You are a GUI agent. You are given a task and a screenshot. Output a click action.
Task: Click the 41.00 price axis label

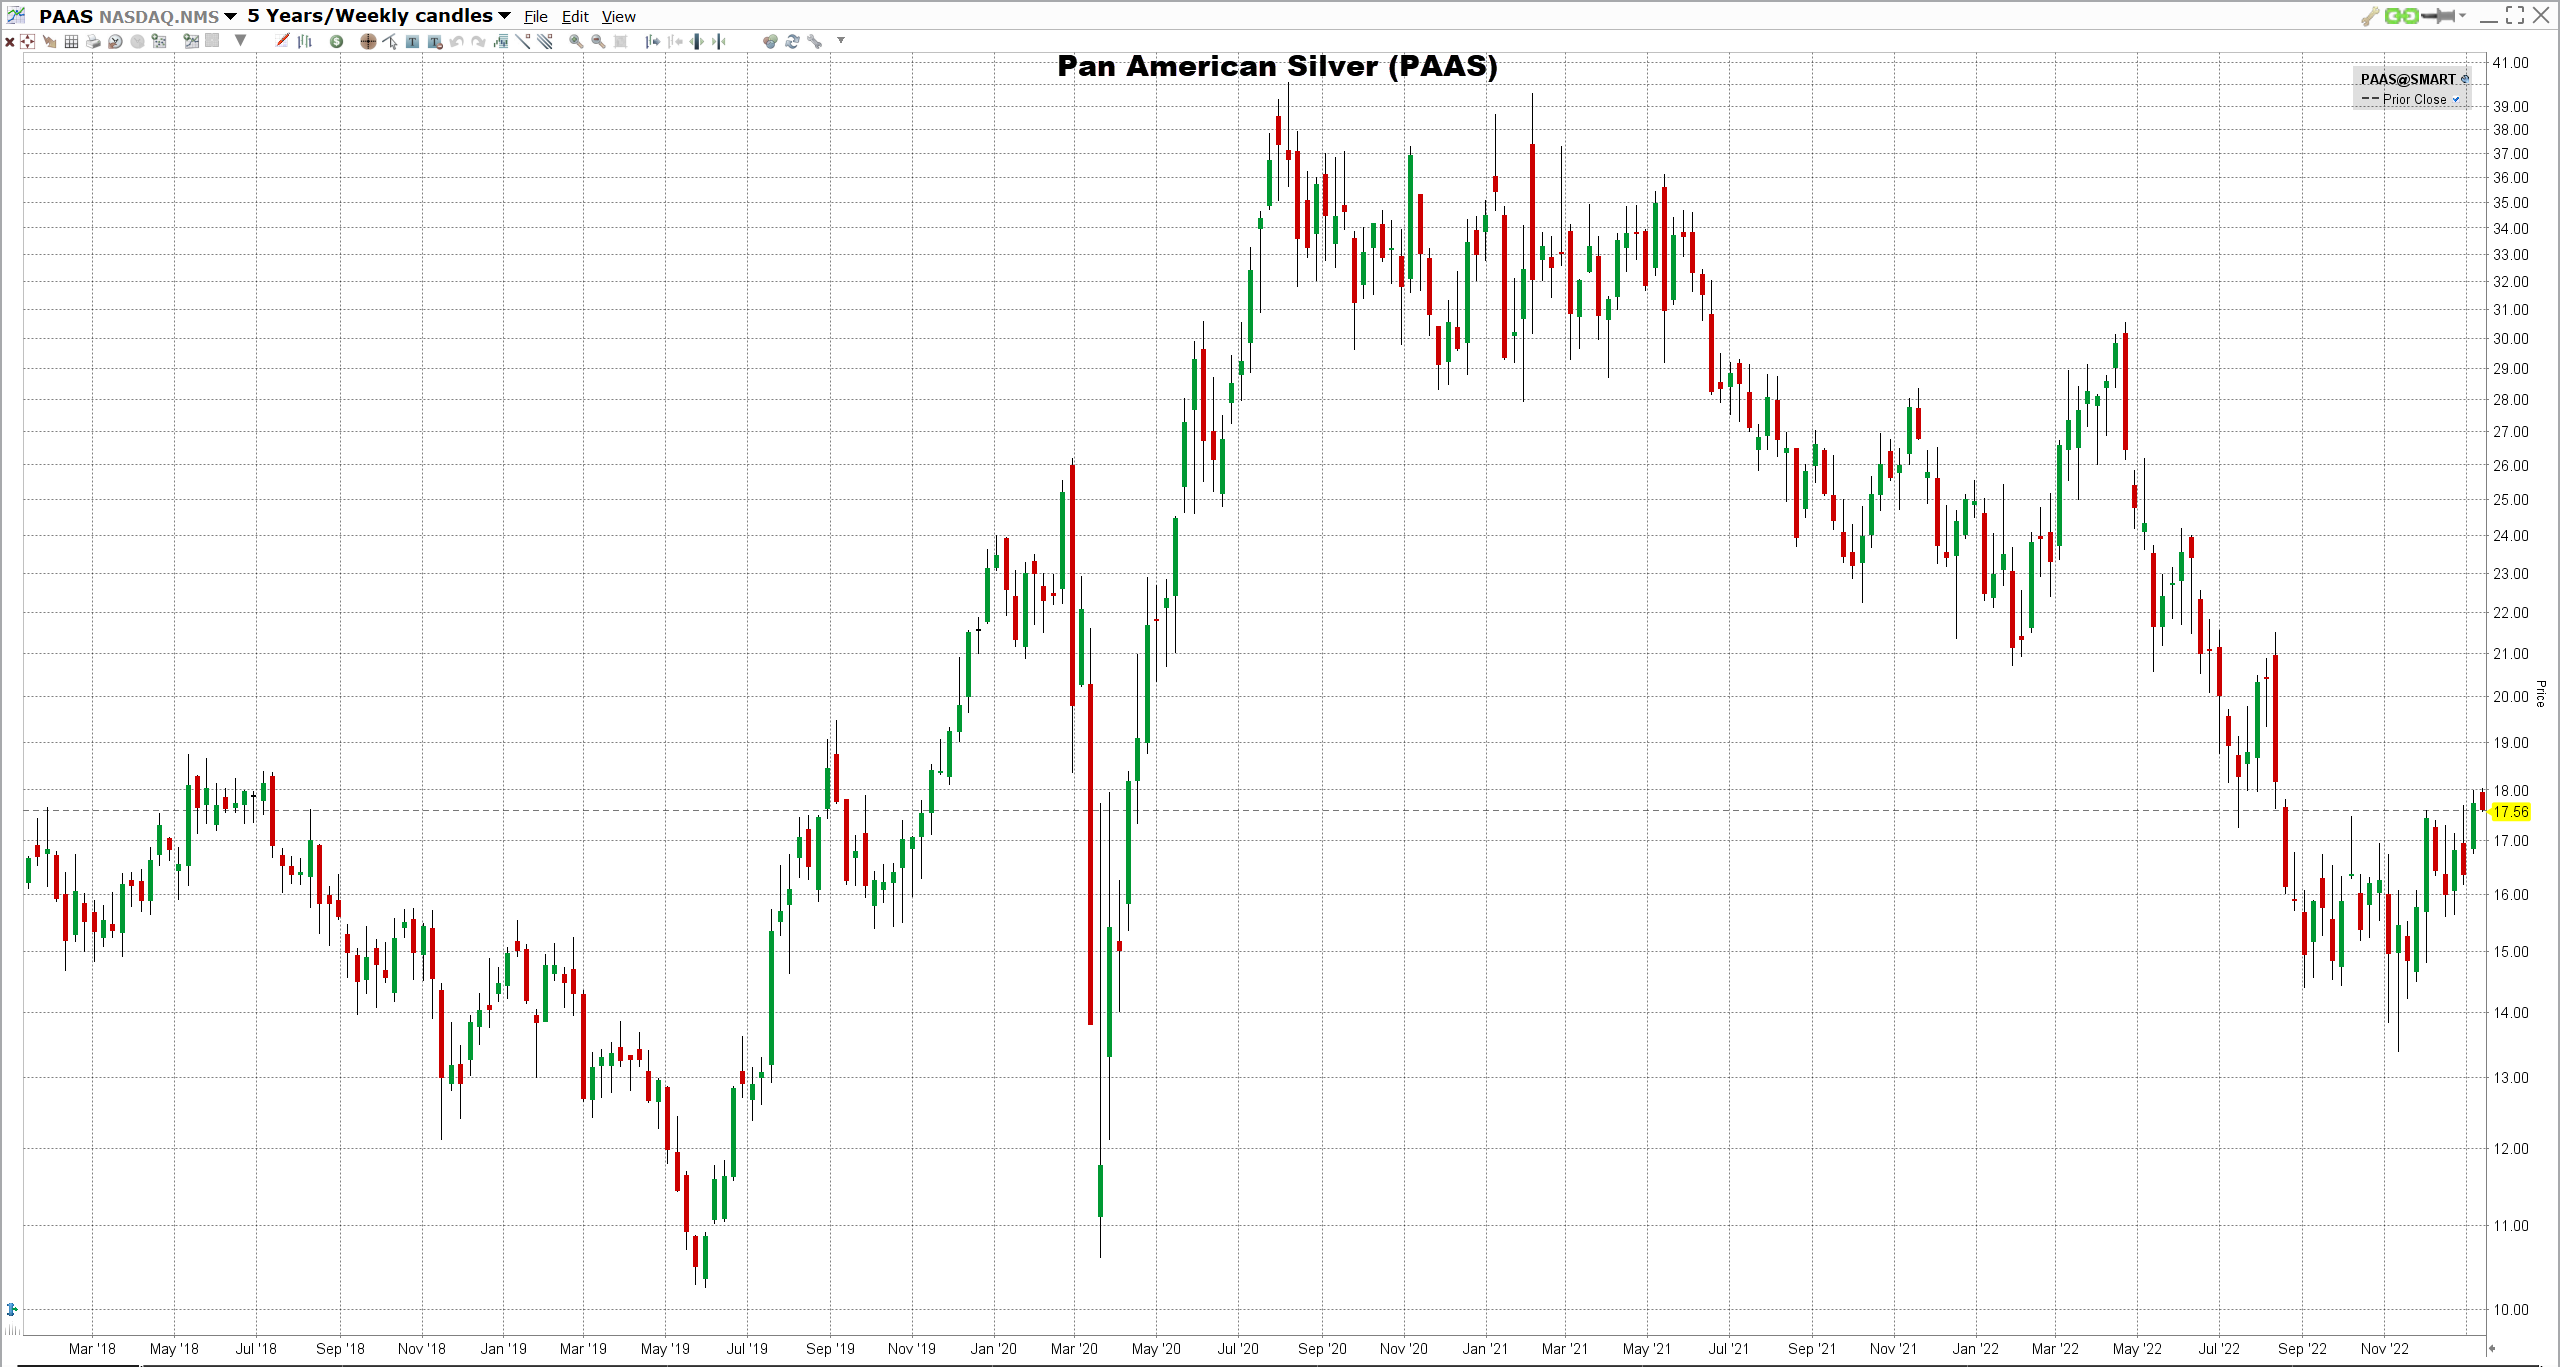[2510, 62]
